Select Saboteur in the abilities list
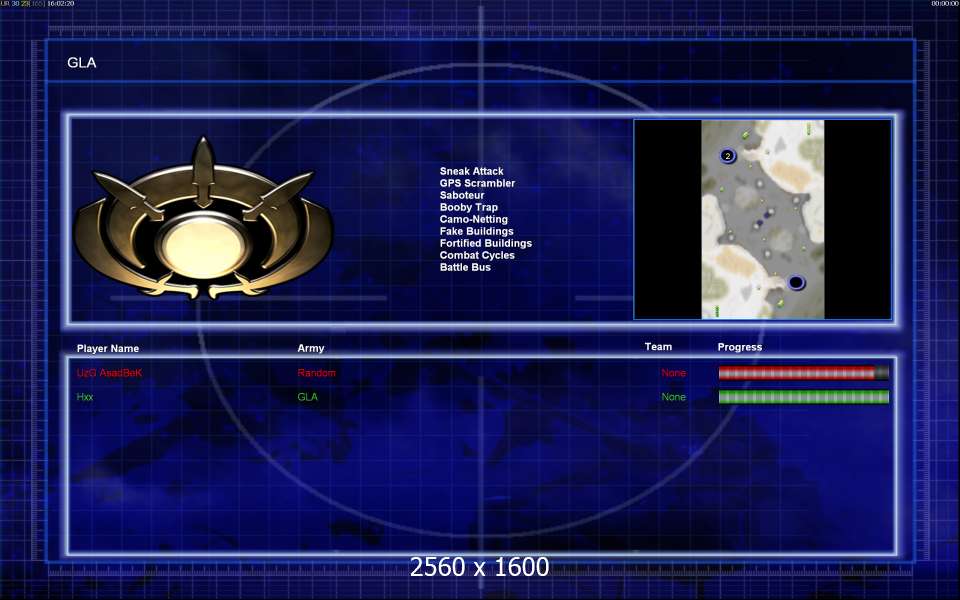Screen dimensions: 960x600 point(462,195)
